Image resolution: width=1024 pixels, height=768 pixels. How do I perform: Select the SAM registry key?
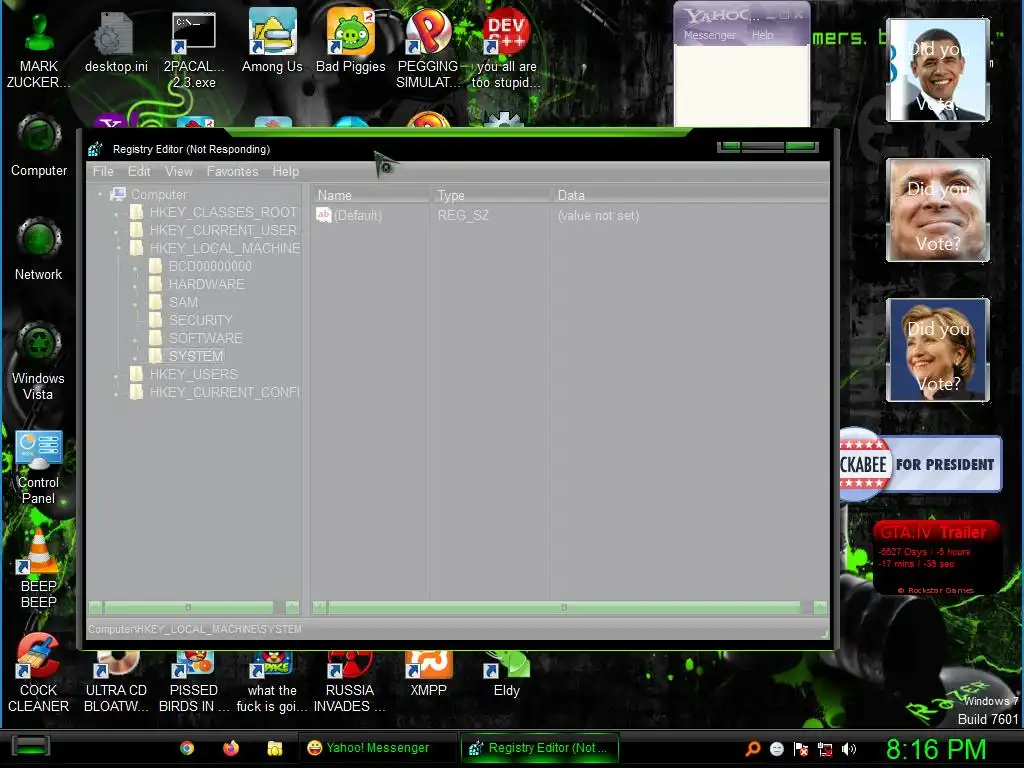click(x=183, y=302)
